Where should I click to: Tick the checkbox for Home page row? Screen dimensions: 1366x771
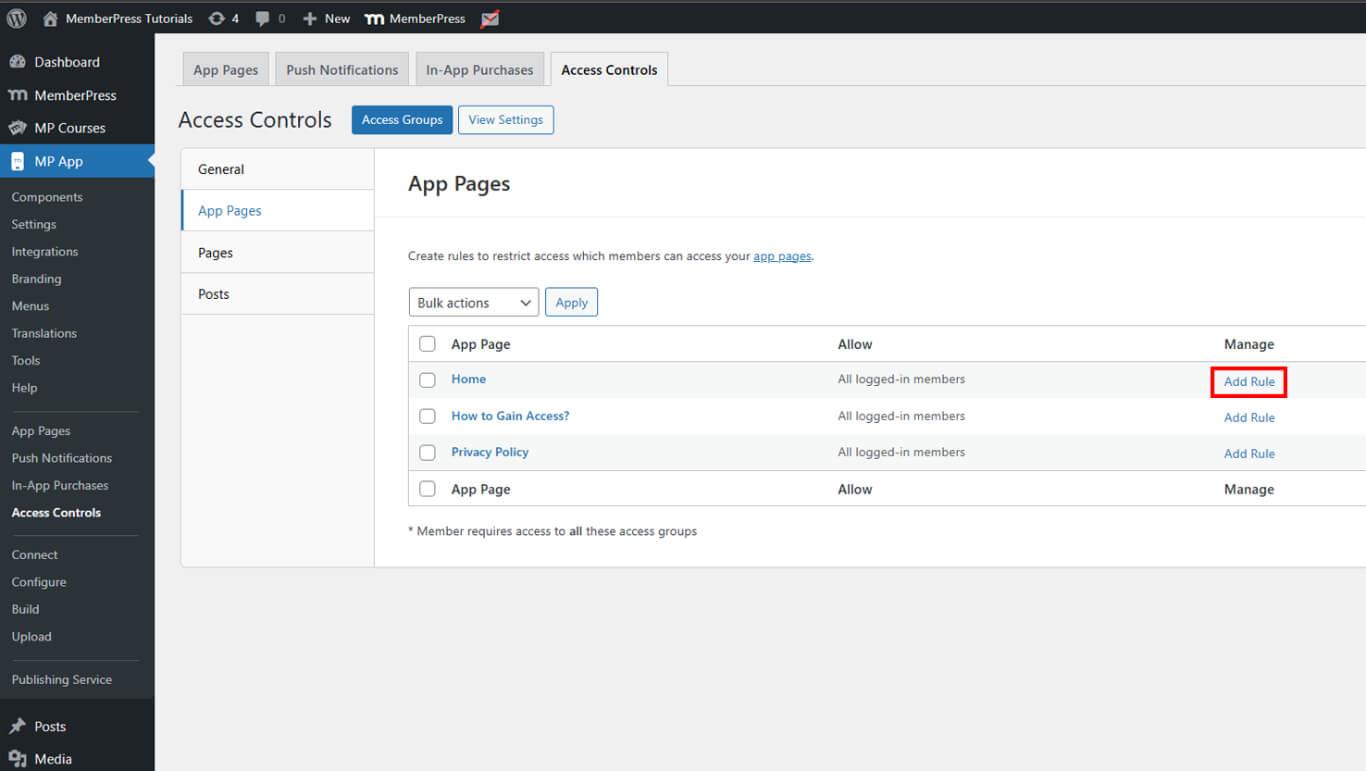(428, 380)
